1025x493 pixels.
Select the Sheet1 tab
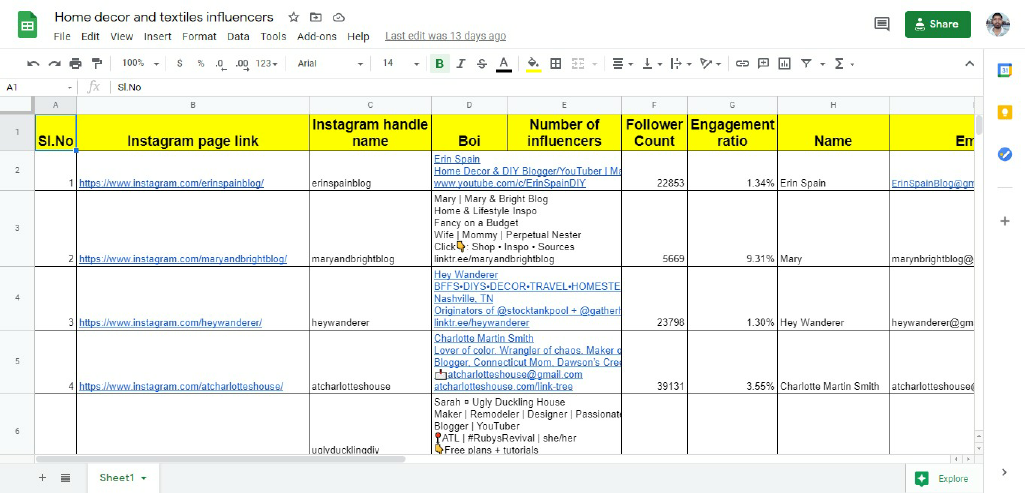point(122,478)
